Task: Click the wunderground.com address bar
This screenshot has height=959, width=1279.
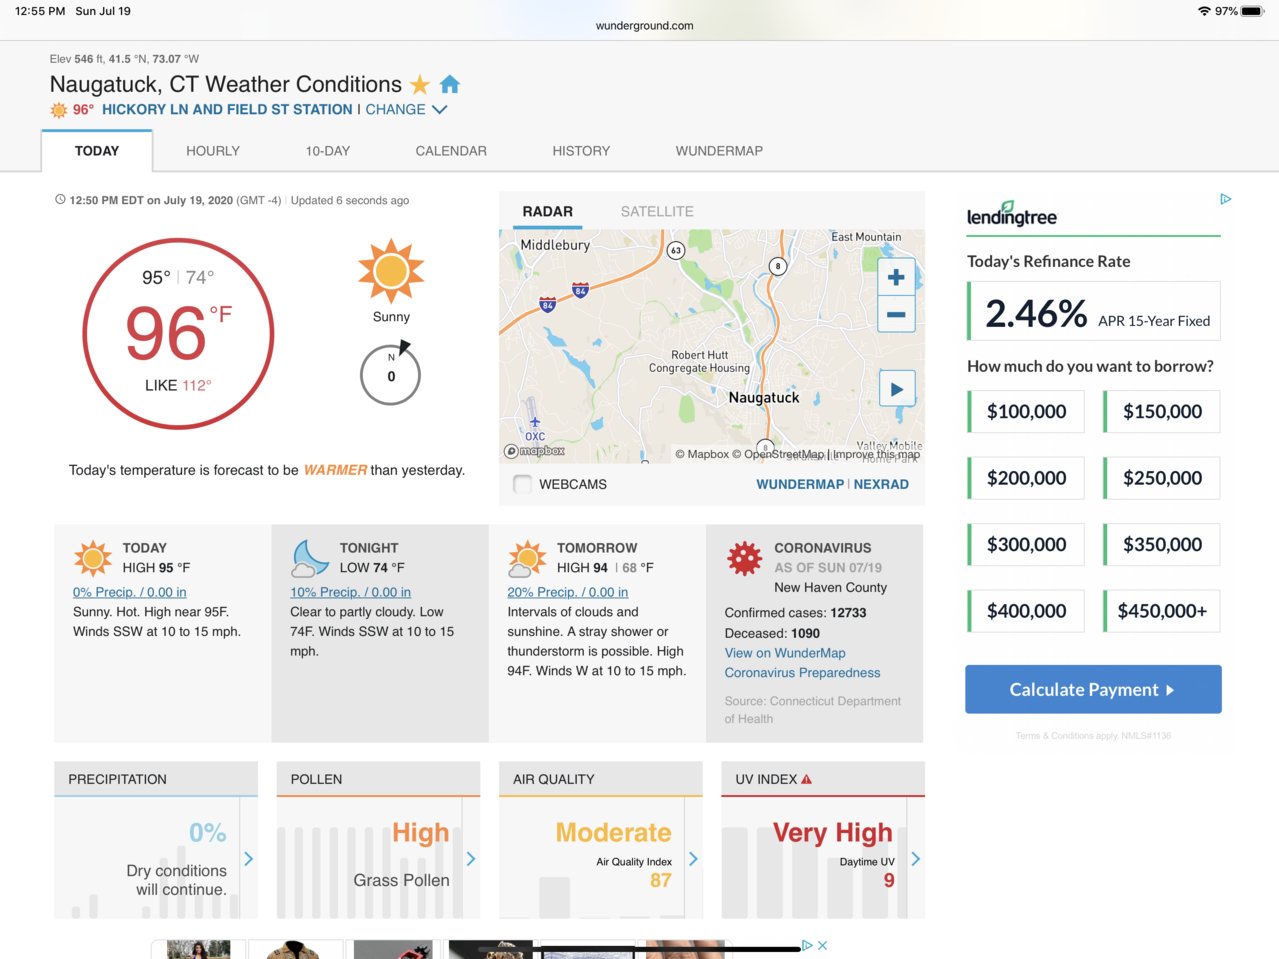Action: pos(644,25)
